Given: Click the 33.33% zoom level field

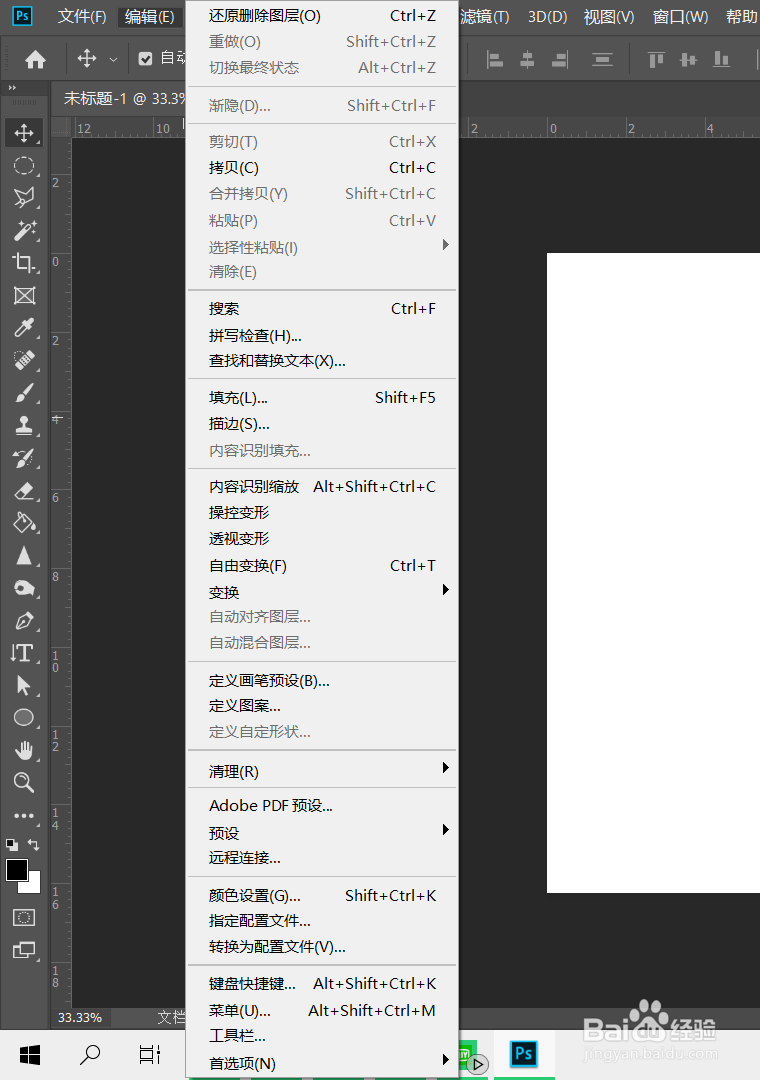Looking at the screenshot, I should [x=80, y=1017].
